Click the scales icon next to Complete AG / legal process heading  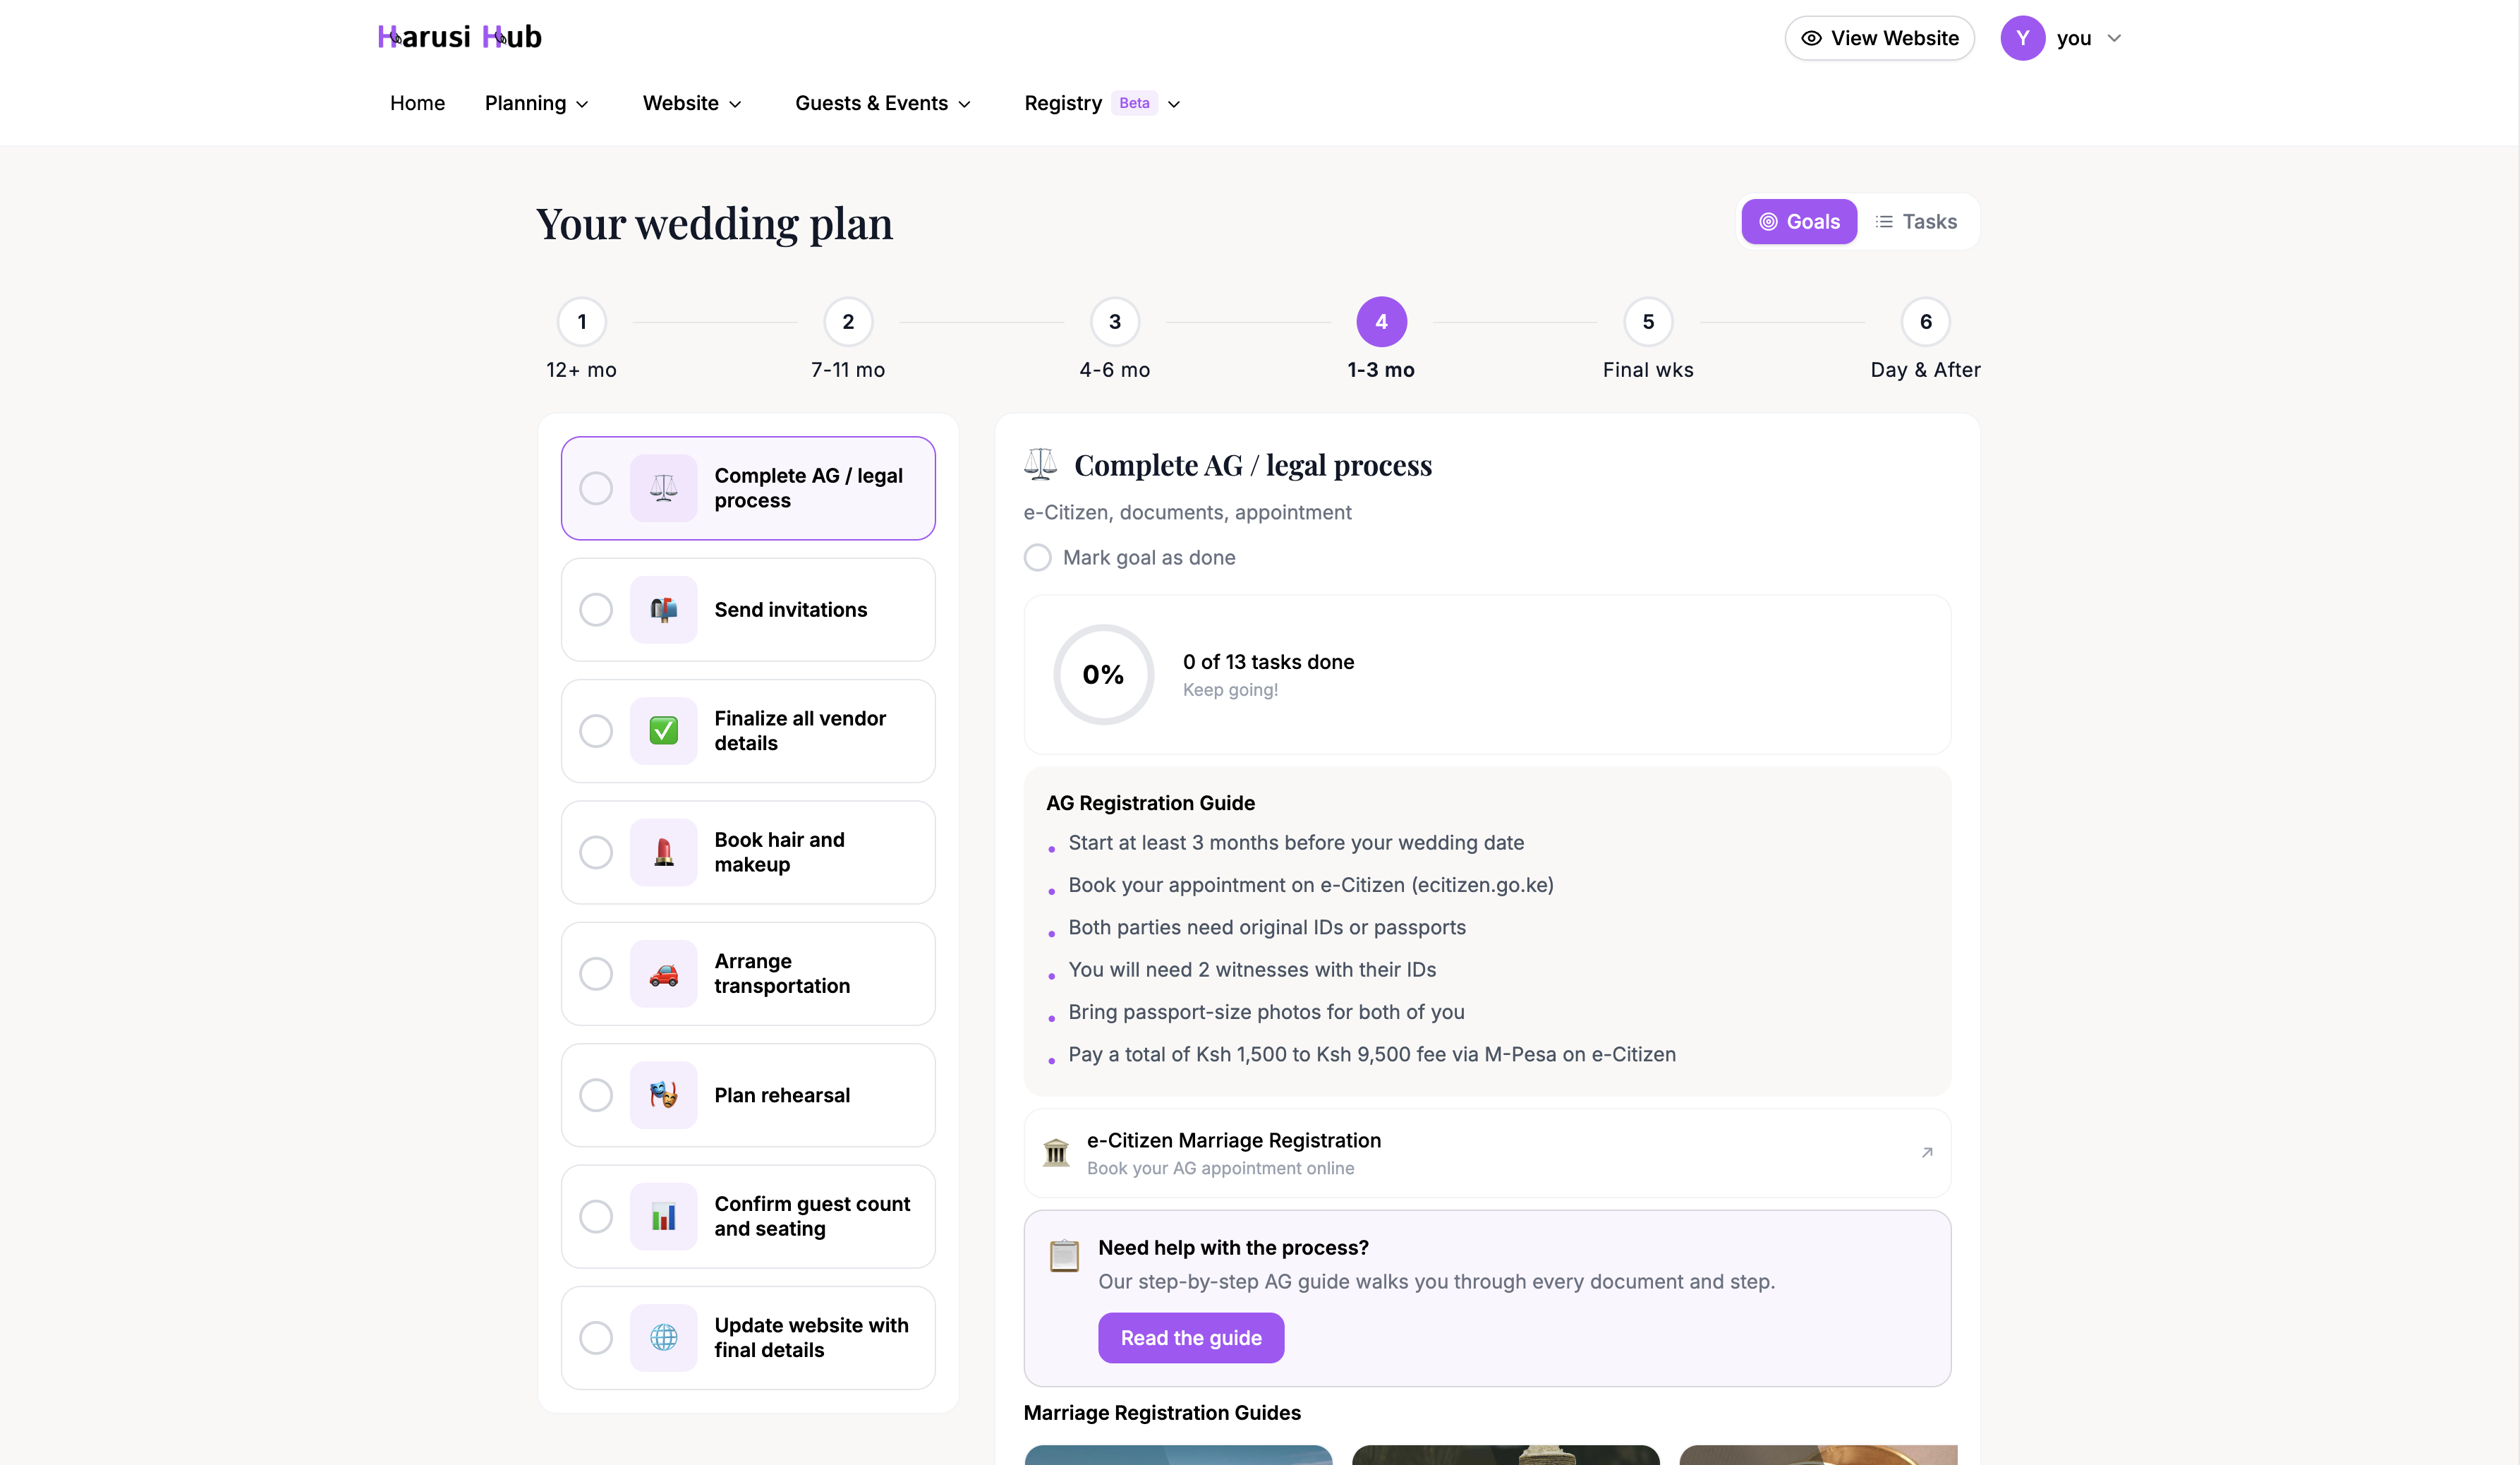point(1040,463)
